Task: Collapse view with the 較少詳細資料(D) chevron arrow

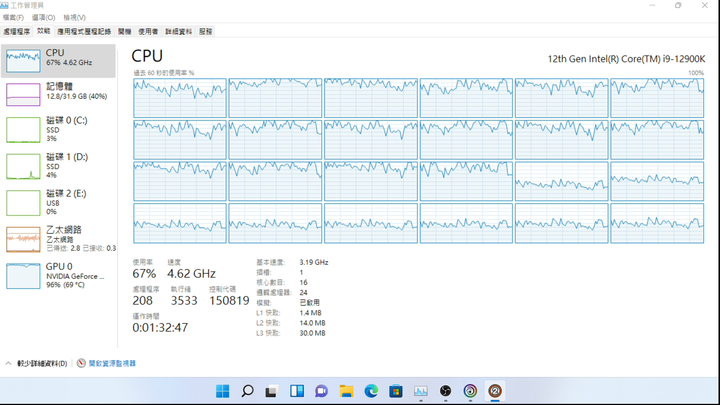Action: (x=8, y=363)
